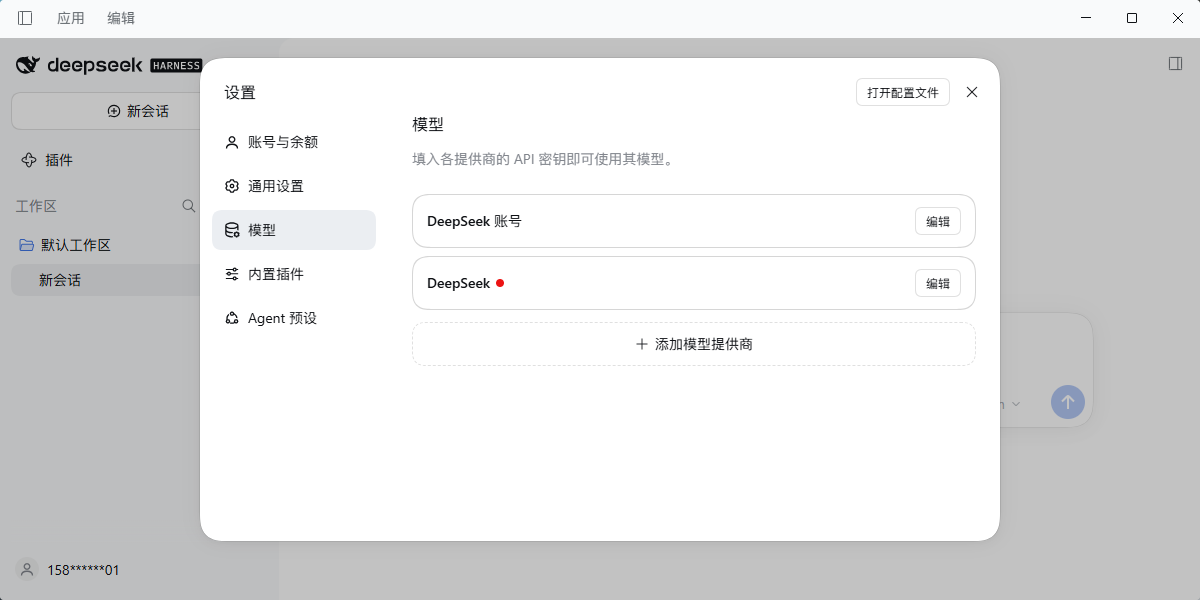Go to 内置插件 settings
Image resolution: width=1200 pixels, height=600 pixels.
click(x=294, y=274)
